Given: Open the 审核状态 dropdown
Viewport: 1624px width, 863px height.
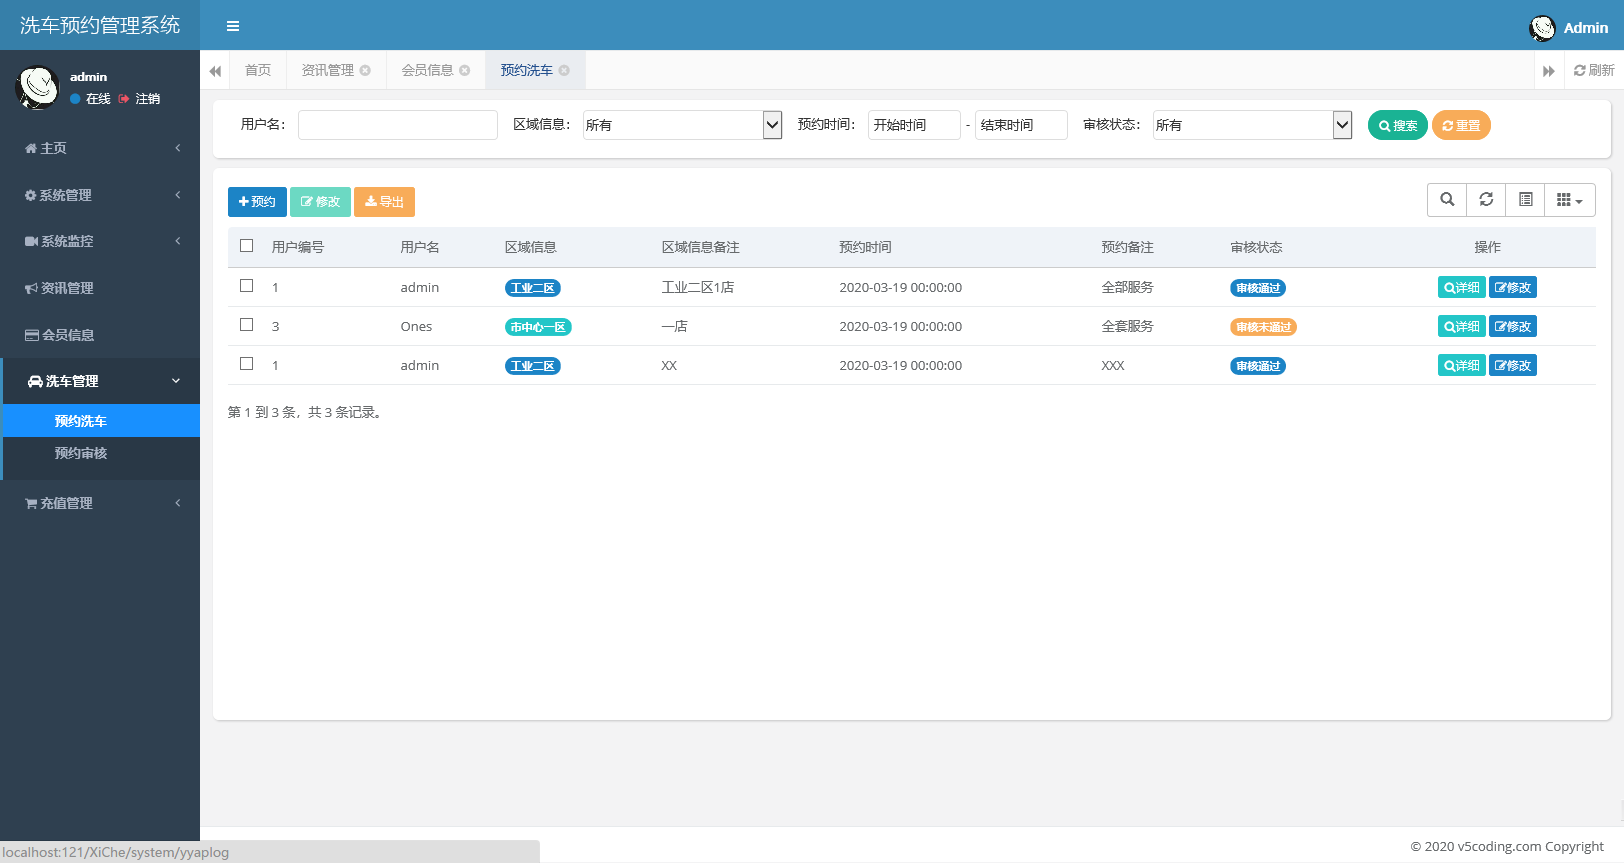Looking at the screenshot, I should (x=1253, y=125).
